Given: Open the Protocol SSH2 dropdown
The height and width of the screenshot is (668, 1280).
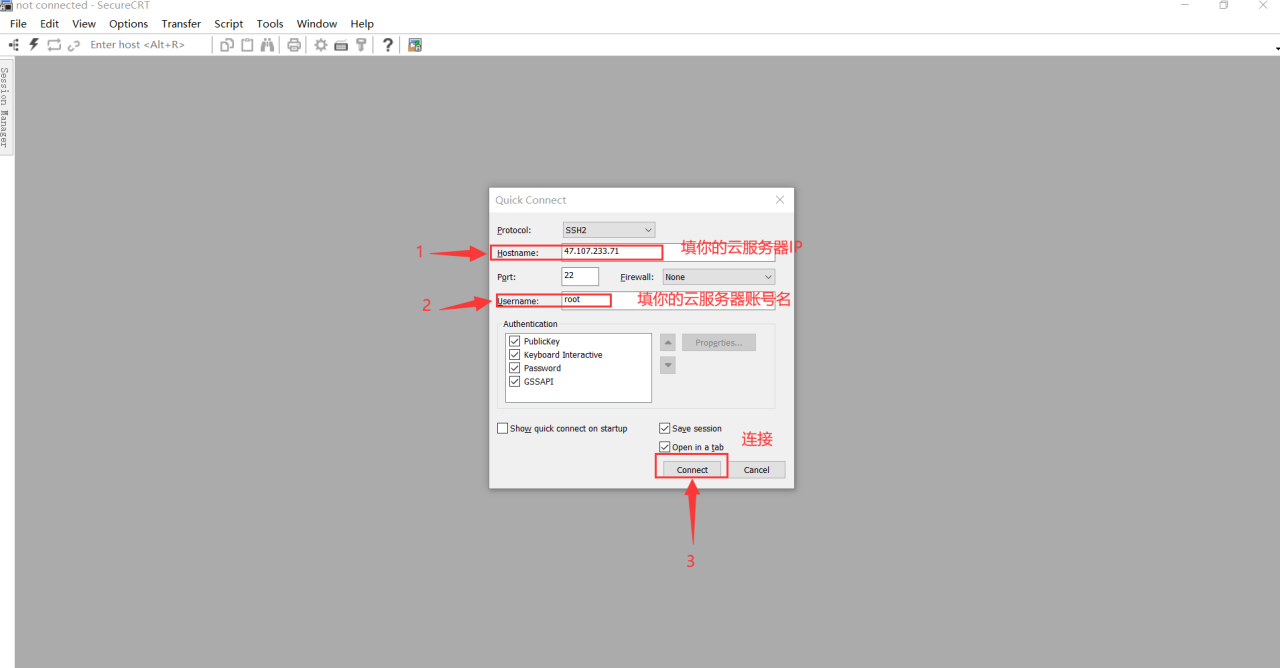Looking at the screenshot, I should (608, 230).
